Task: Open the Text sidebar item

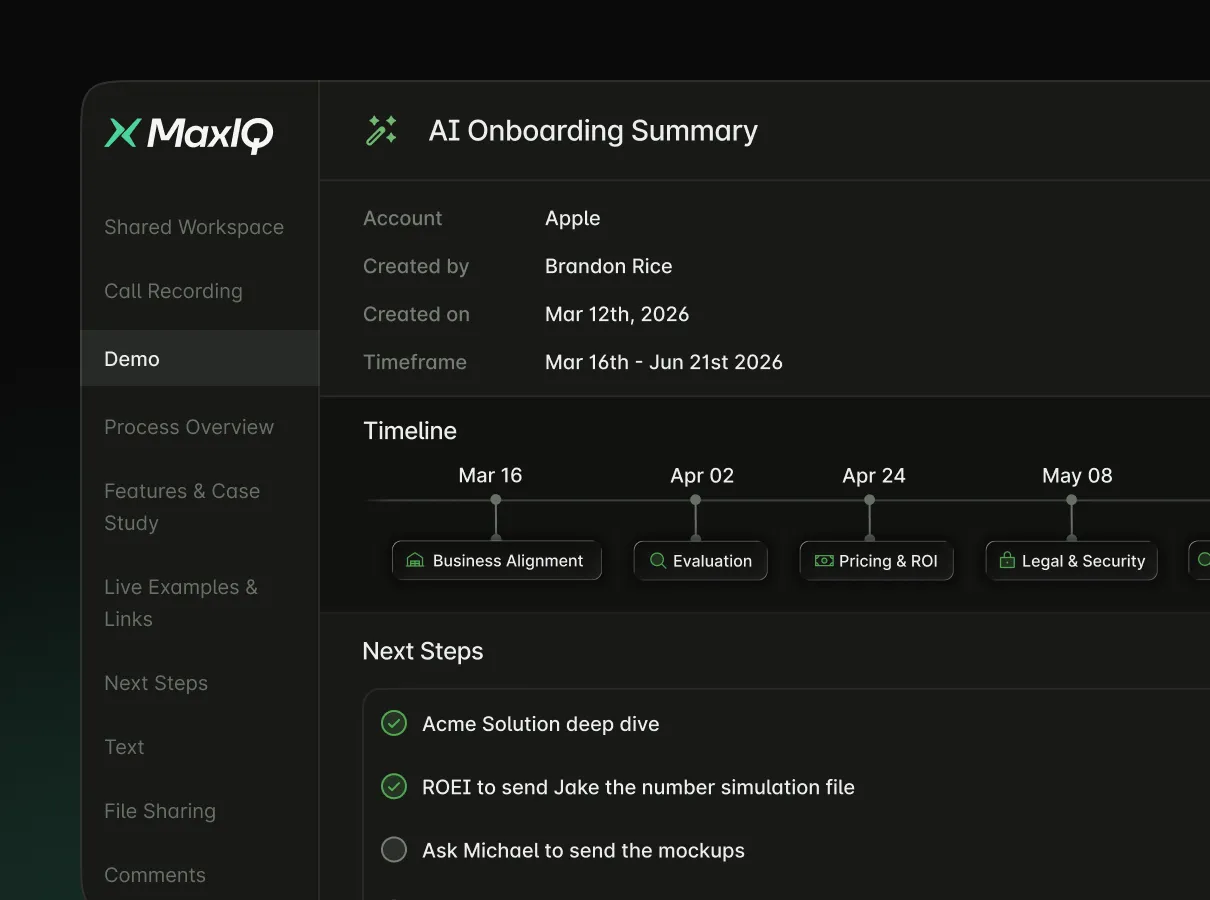Action: 124,747
